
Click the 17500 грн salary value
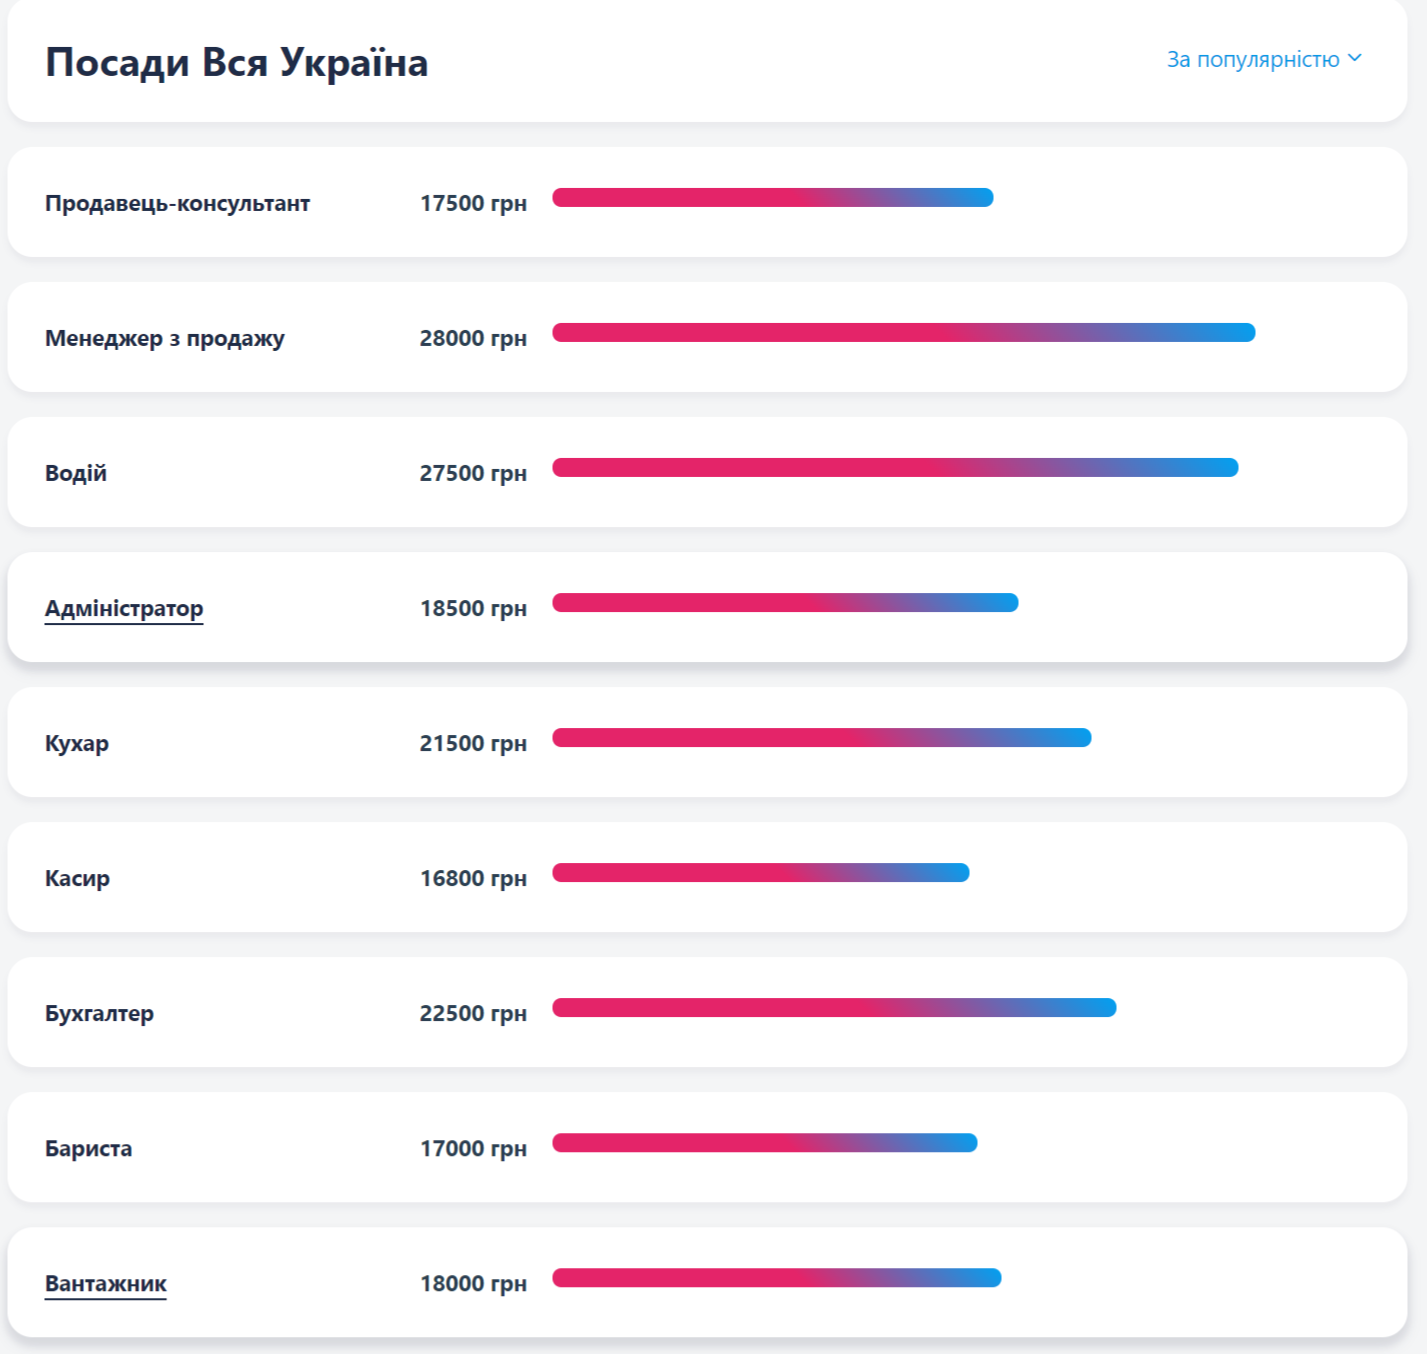pos(473,203)
